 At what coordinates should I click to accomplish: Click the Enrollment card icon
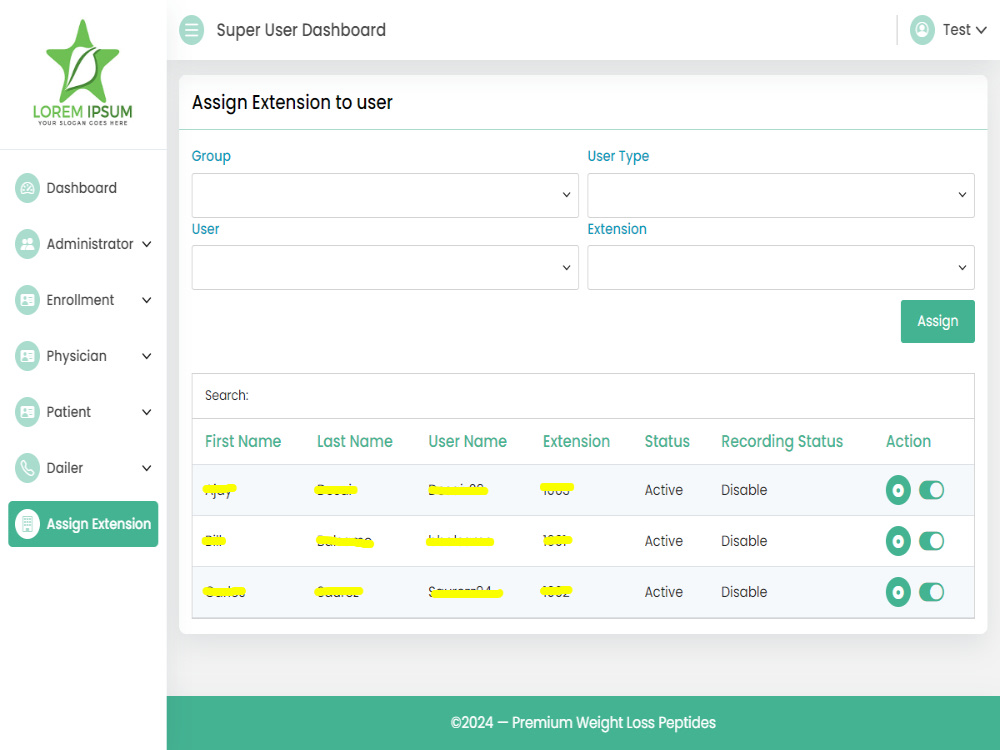[x=27, y=300]
